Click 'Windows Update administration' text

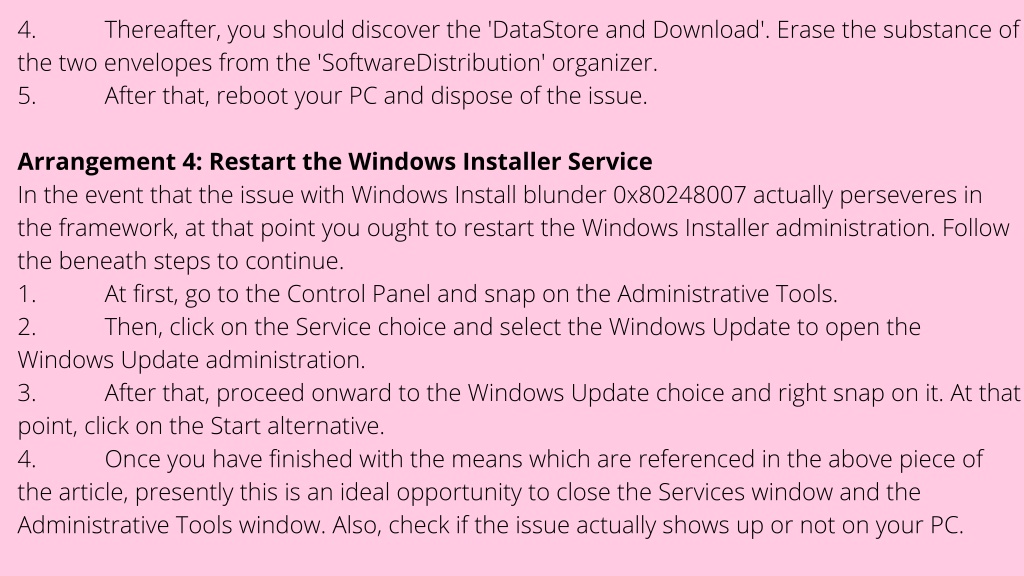click(x=189, y=360)
